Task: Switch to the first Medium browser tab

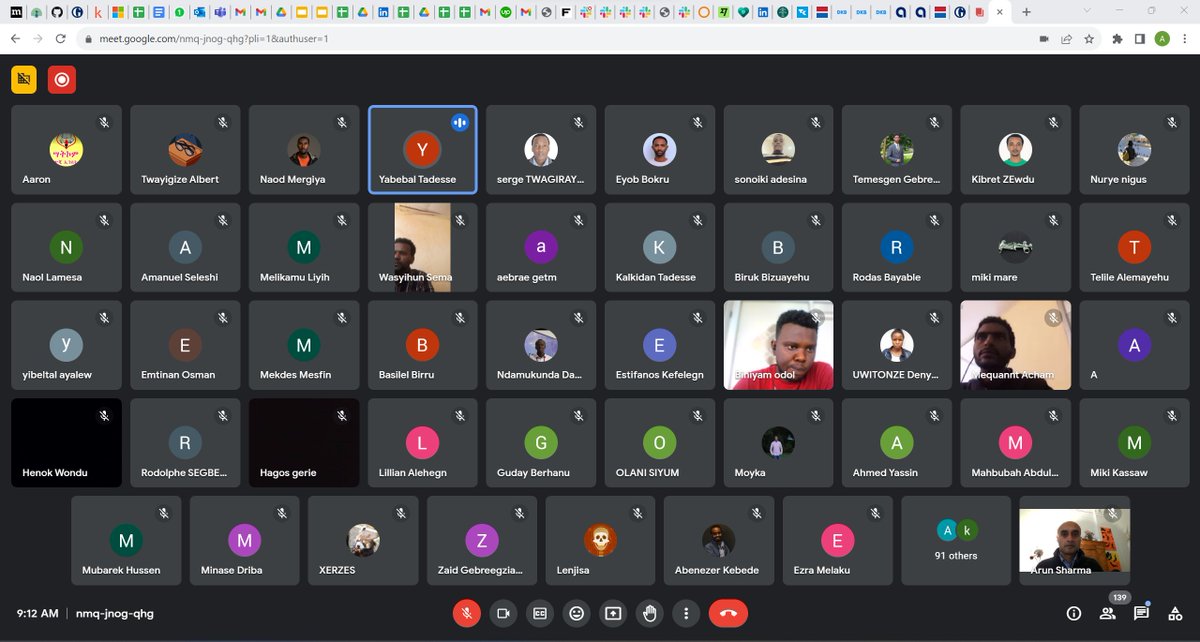Action: coord(14,12)
